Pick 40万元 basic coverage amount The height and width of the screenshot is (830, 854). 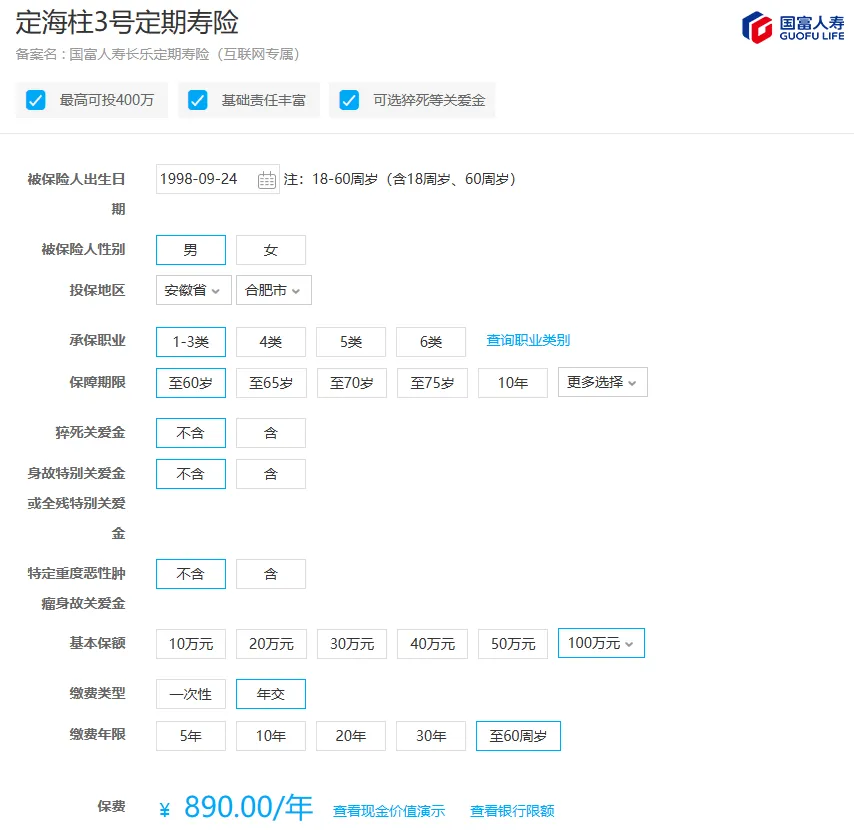coord(432,644)
